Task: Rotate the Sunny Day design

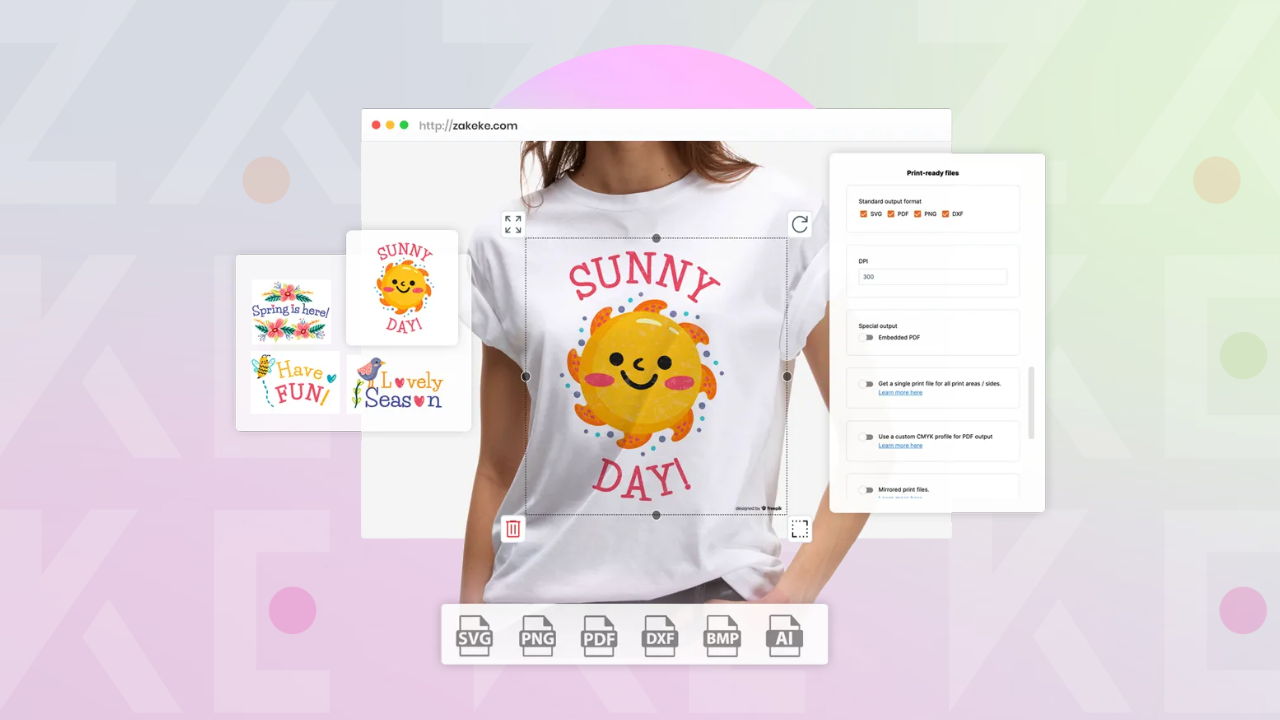Action: point(799,224)
